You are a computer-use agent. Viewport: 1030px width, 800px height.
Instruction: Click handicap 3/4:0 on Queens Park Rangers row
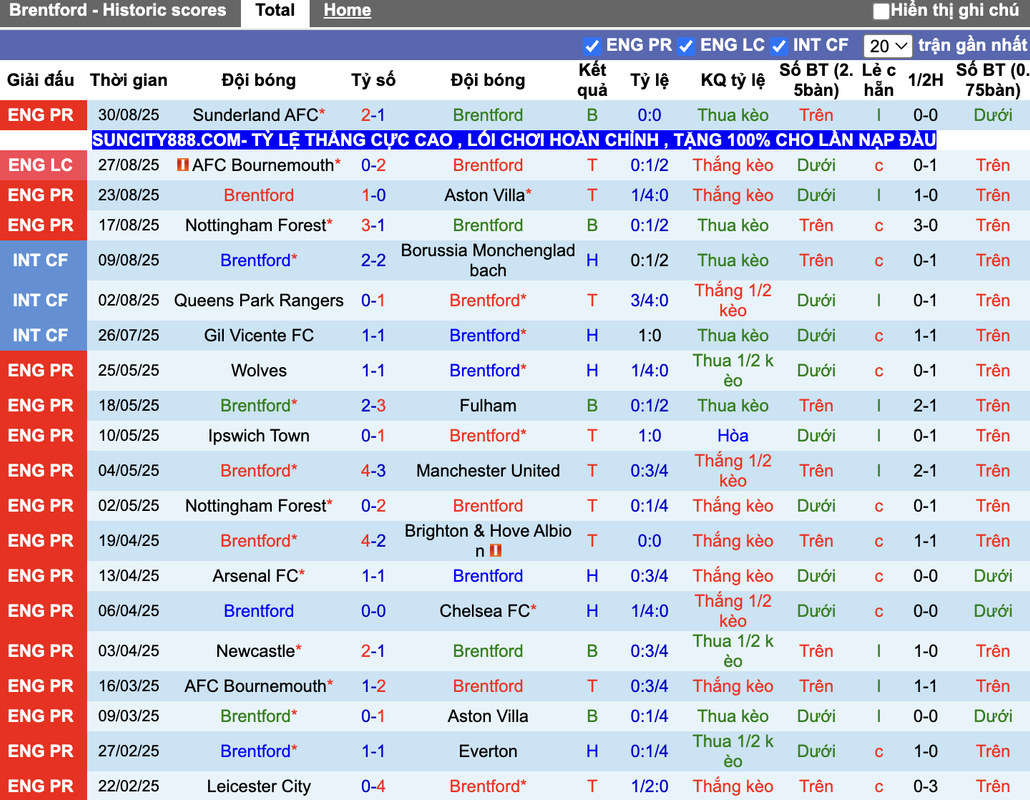pos(650,300)
